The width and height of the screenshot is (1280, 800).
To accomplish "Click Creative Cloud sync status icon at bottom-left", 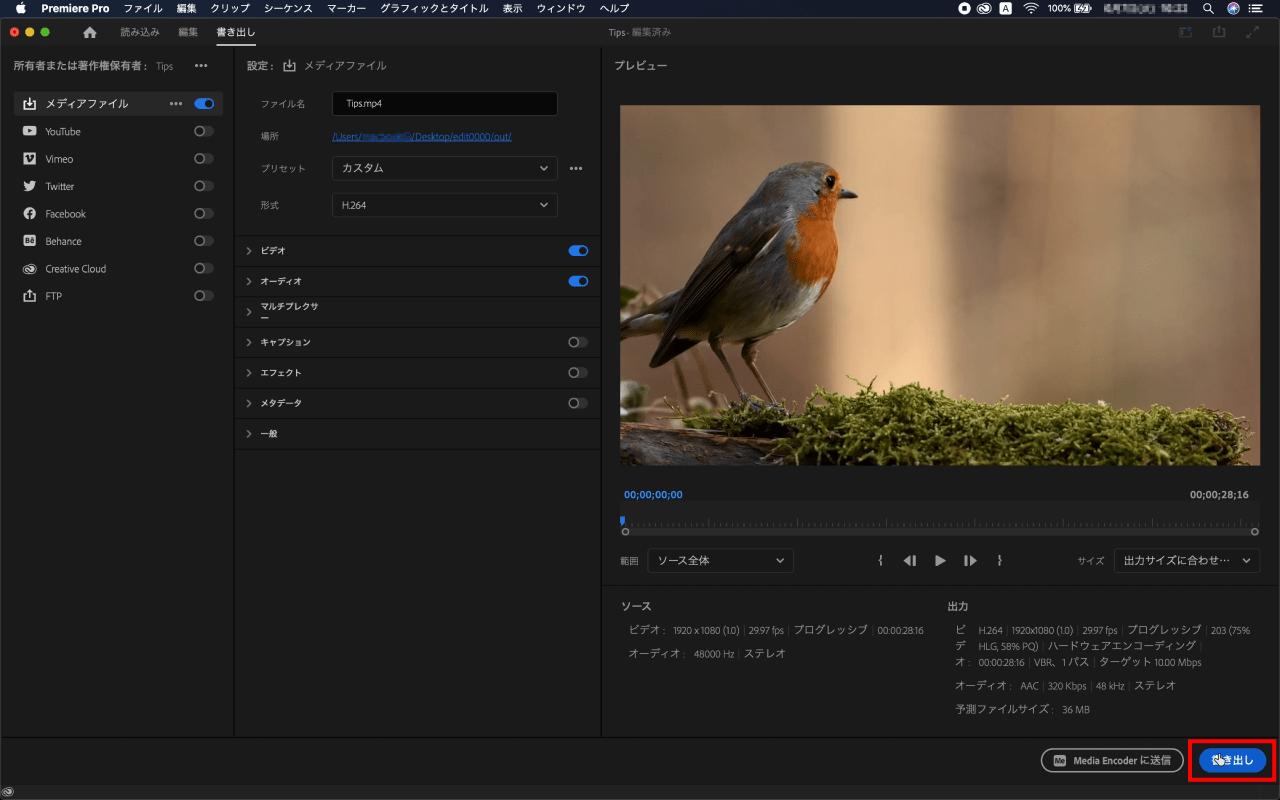I will coord(8,792).
